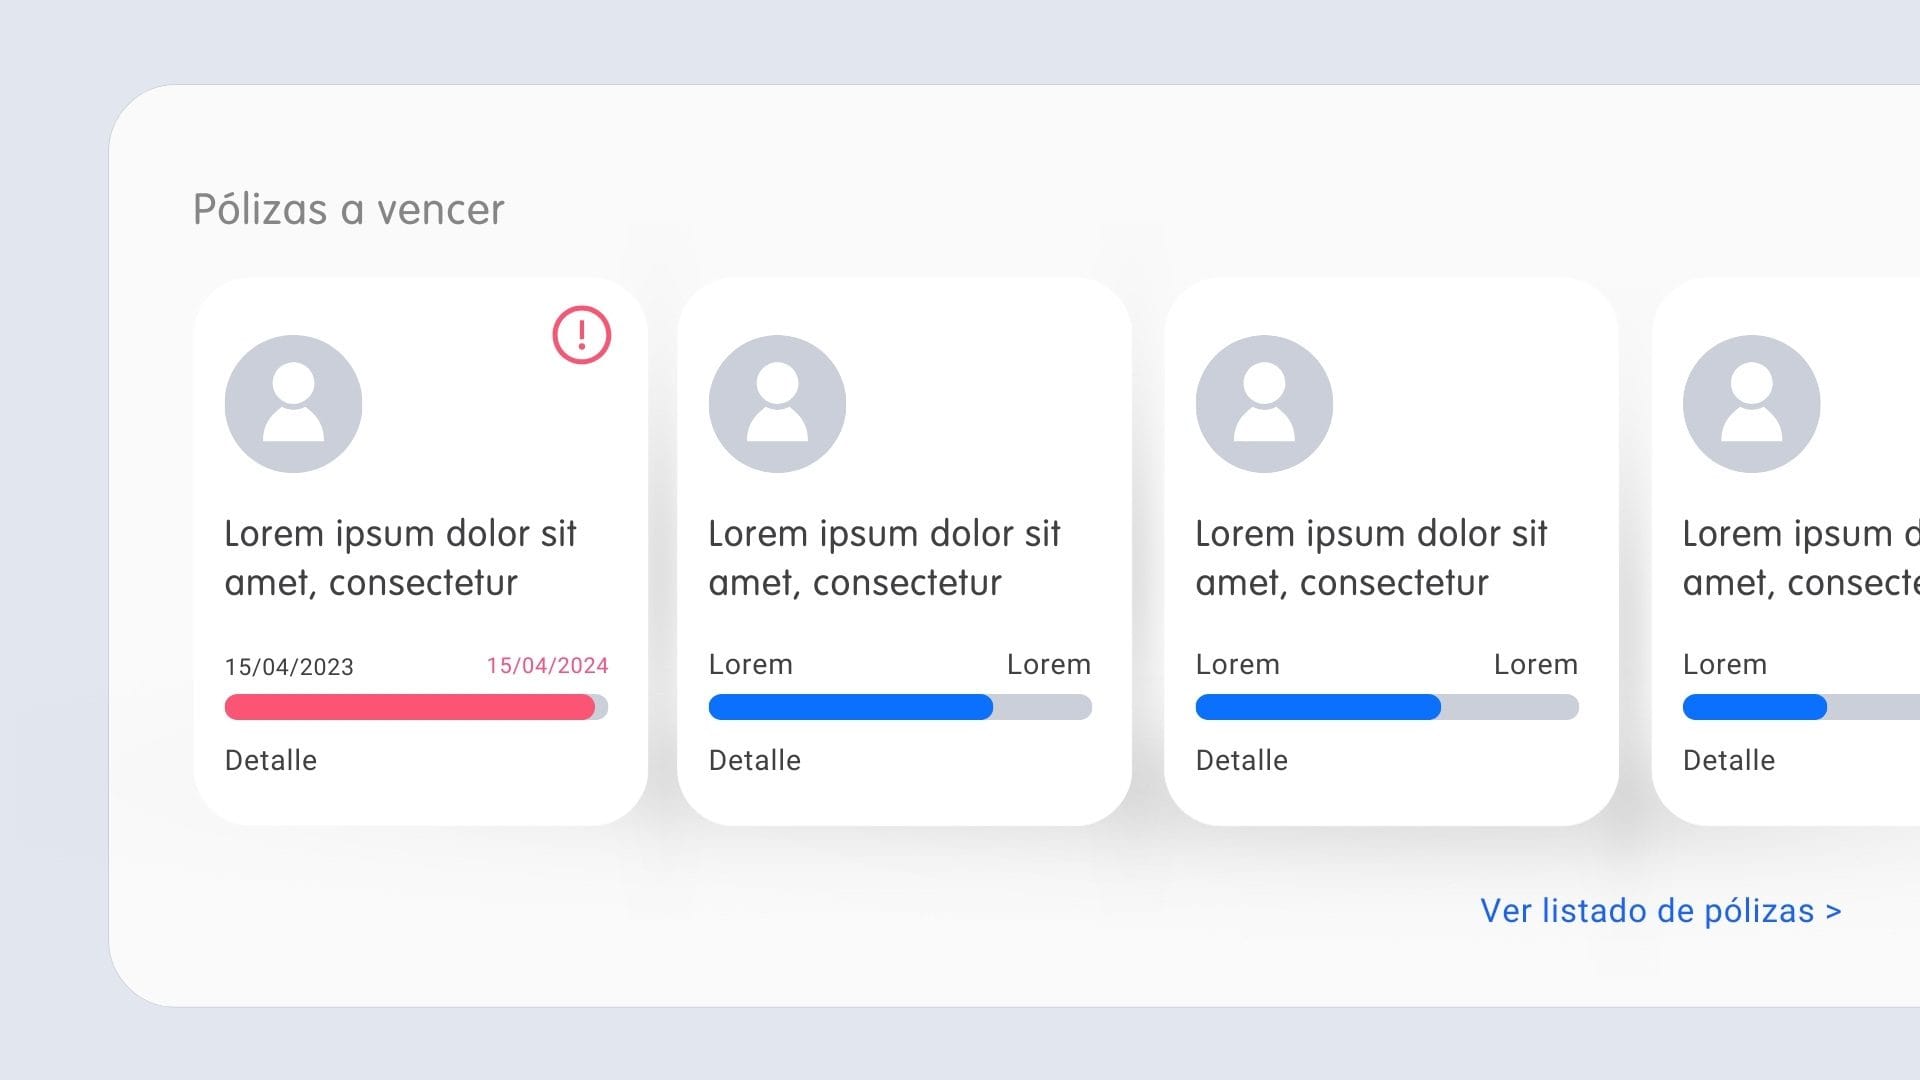1920x1080 pixels.
Task: Click the first card's Lorem ipsum title
Action: click(400, 558)
